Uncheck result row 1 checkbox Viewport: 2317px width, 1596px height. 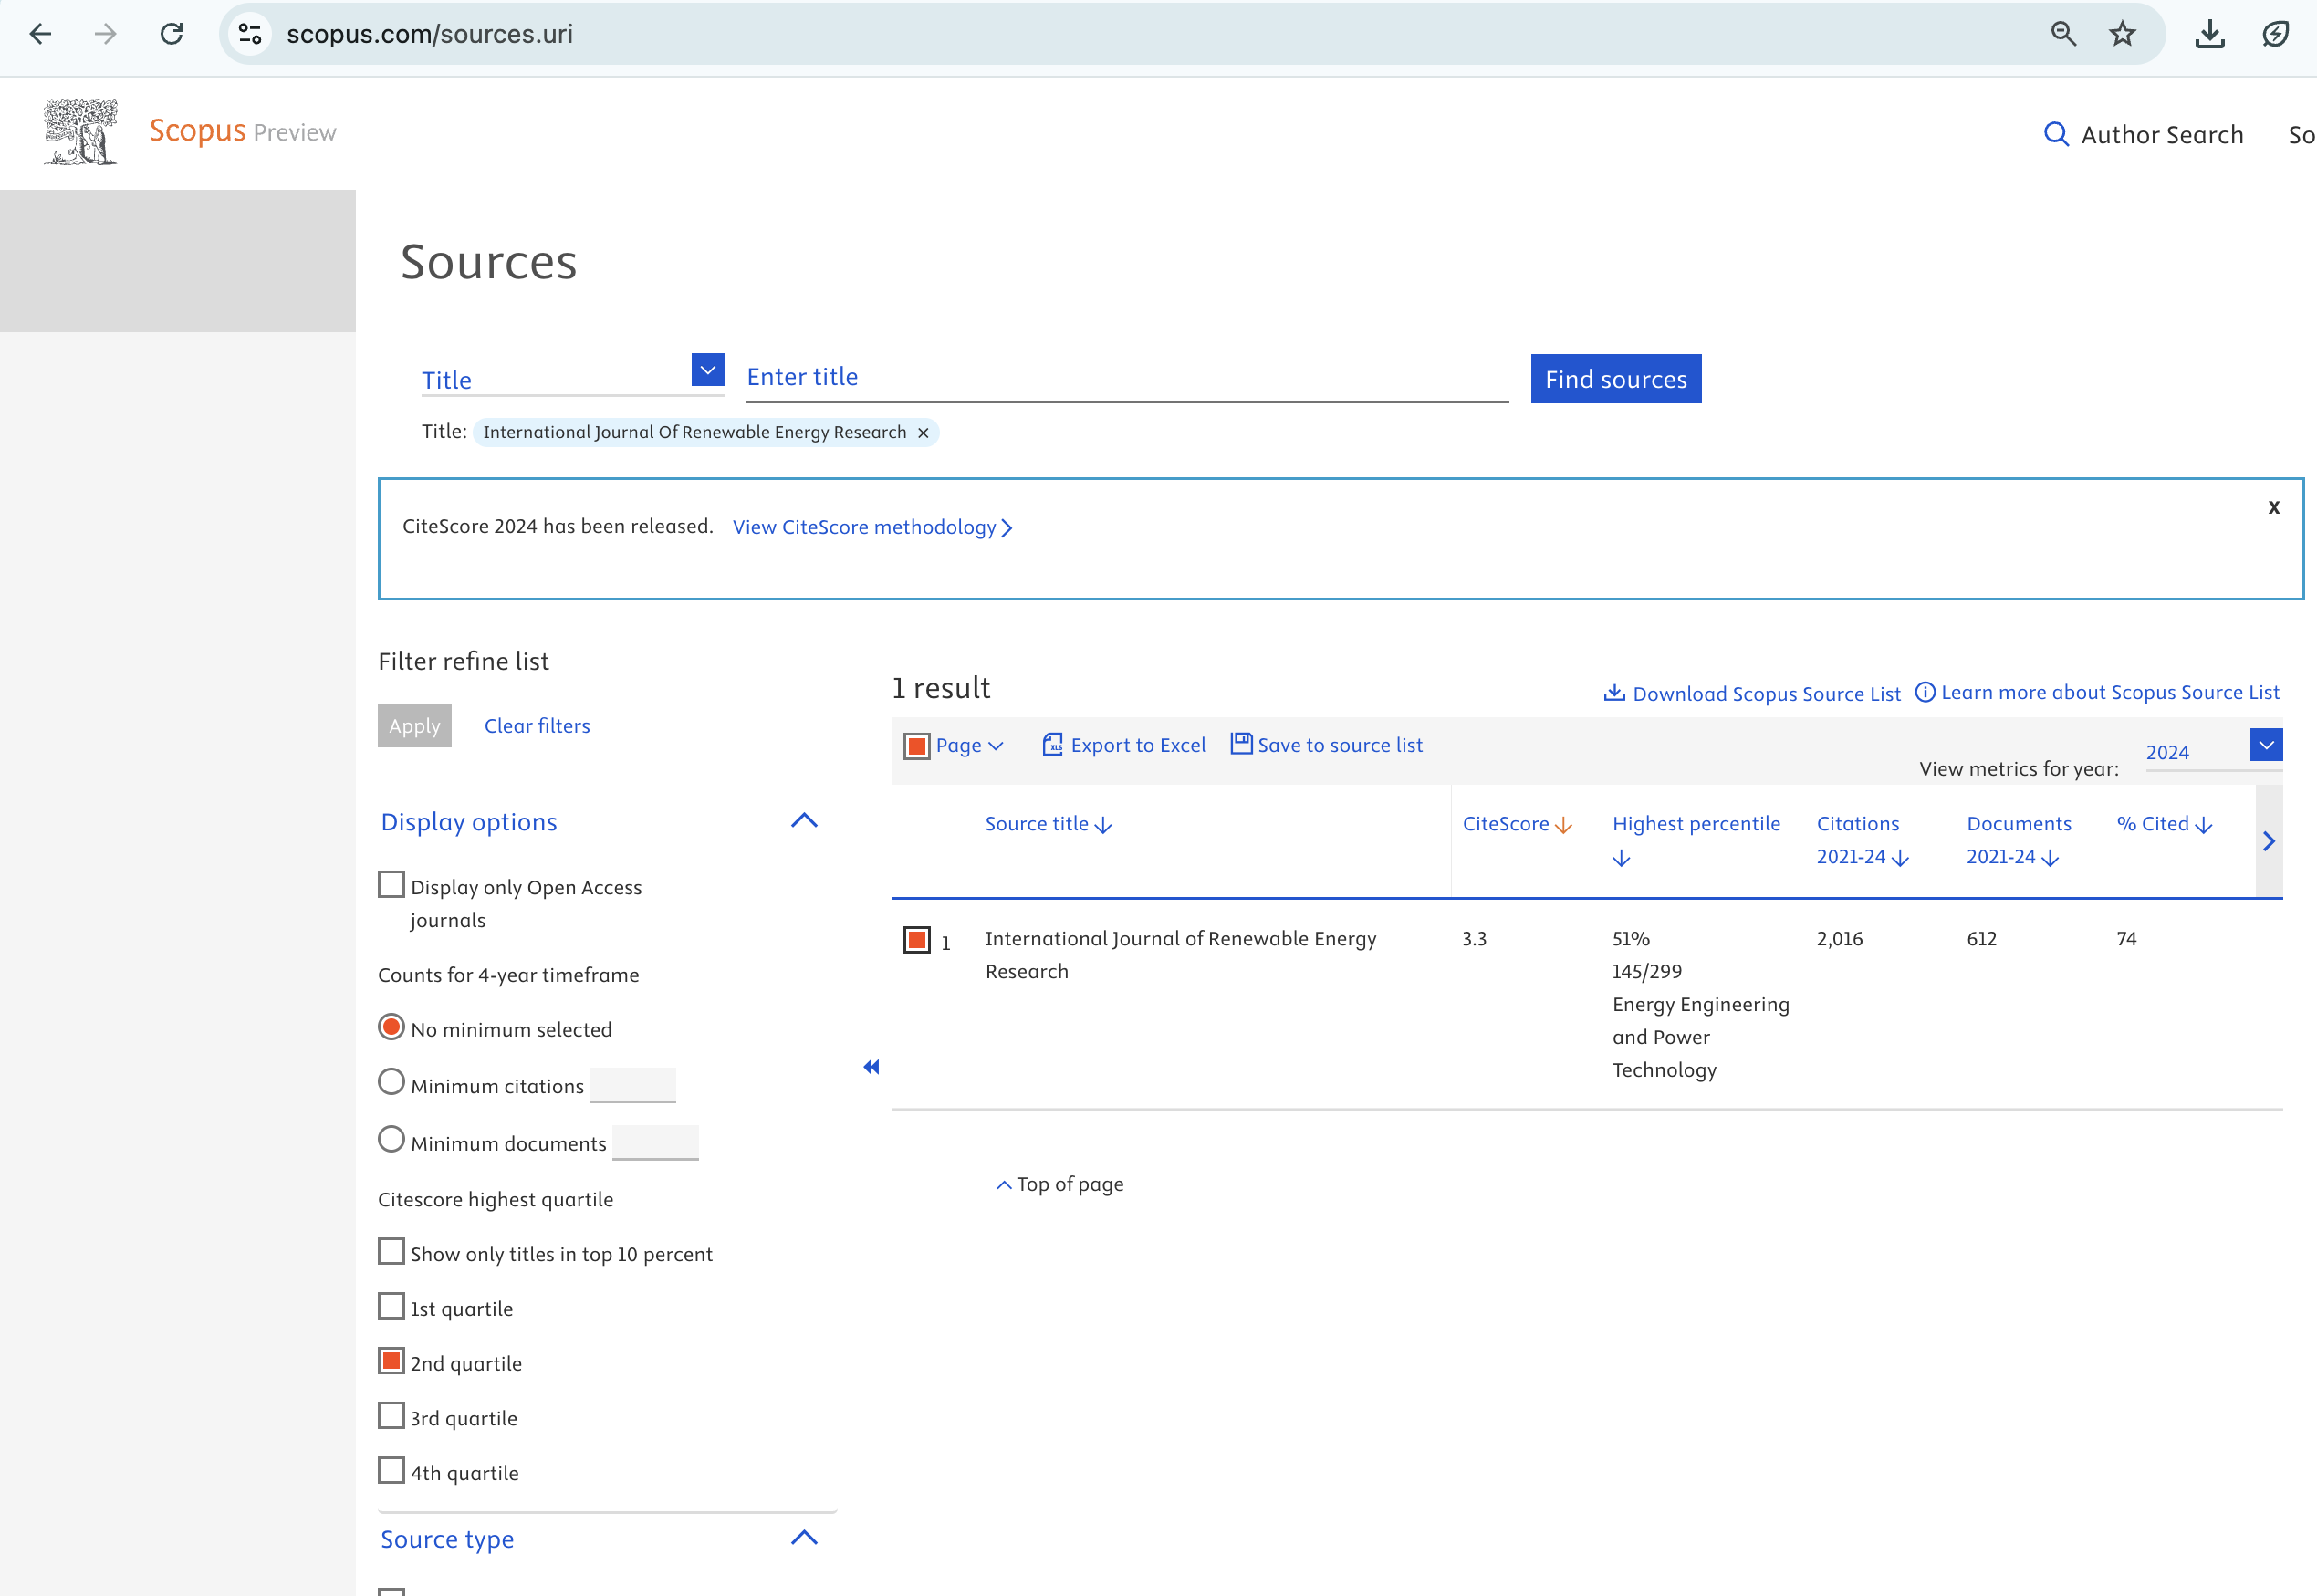point(916,940)
